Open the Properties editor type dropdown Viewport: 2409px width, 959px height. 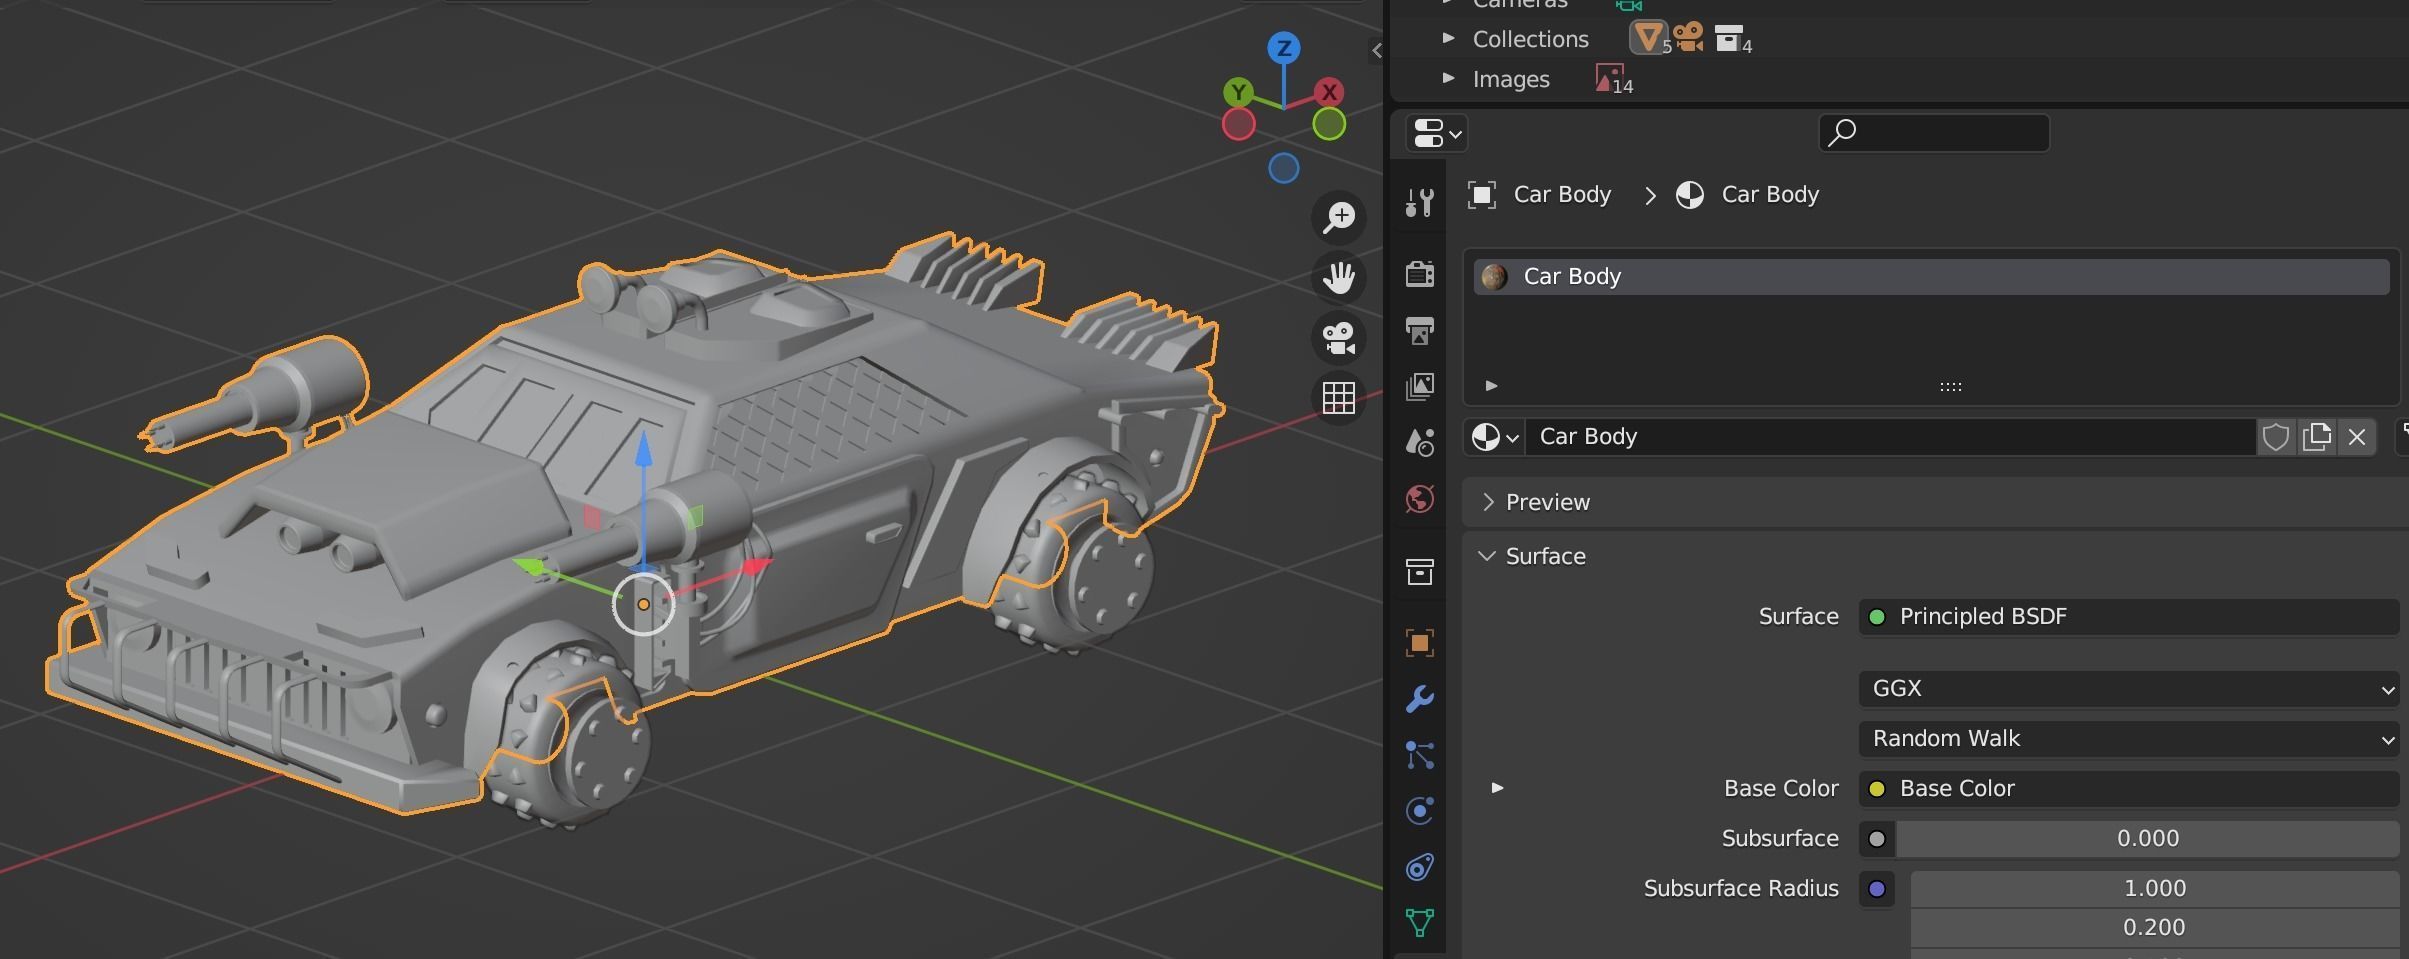tap(1436, 133)
